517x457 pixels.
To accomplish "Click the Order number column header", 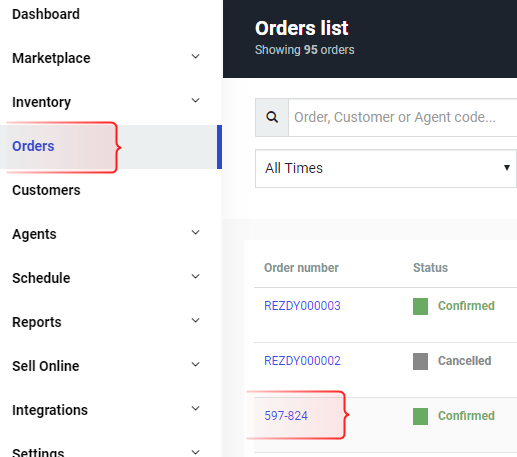I will 301,268.
